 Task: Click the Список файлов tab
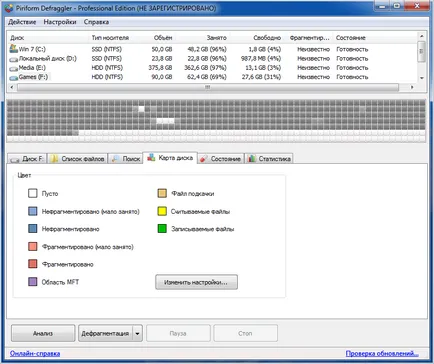pos(78,159)
